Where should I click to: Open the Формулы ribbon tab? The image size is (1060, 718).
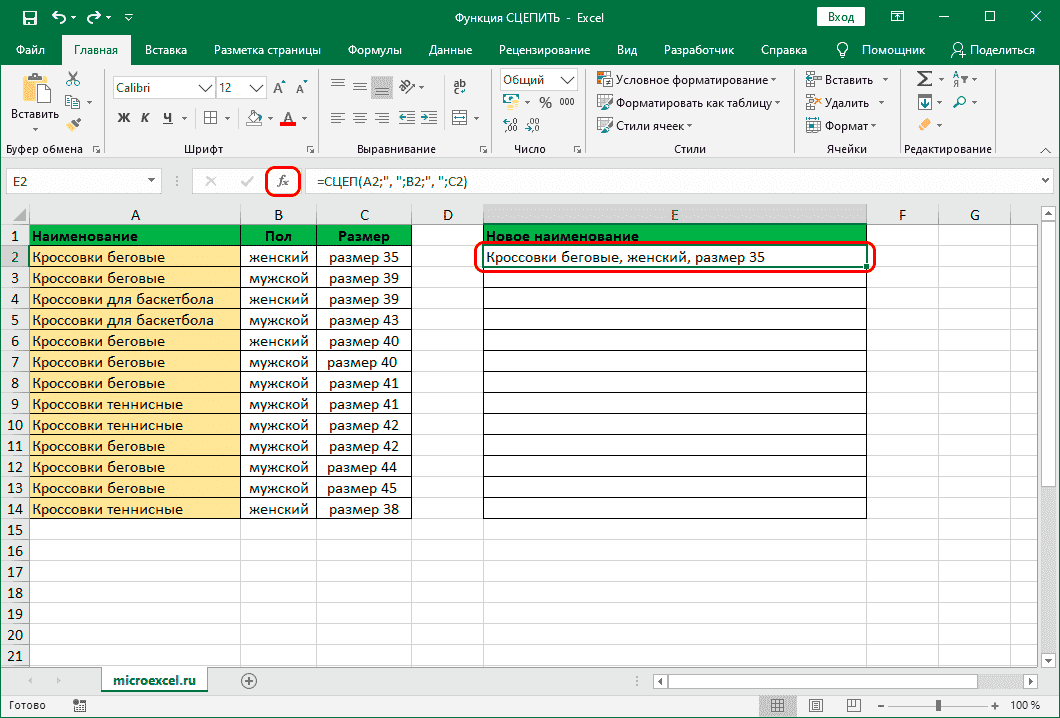tap(375, 50)
